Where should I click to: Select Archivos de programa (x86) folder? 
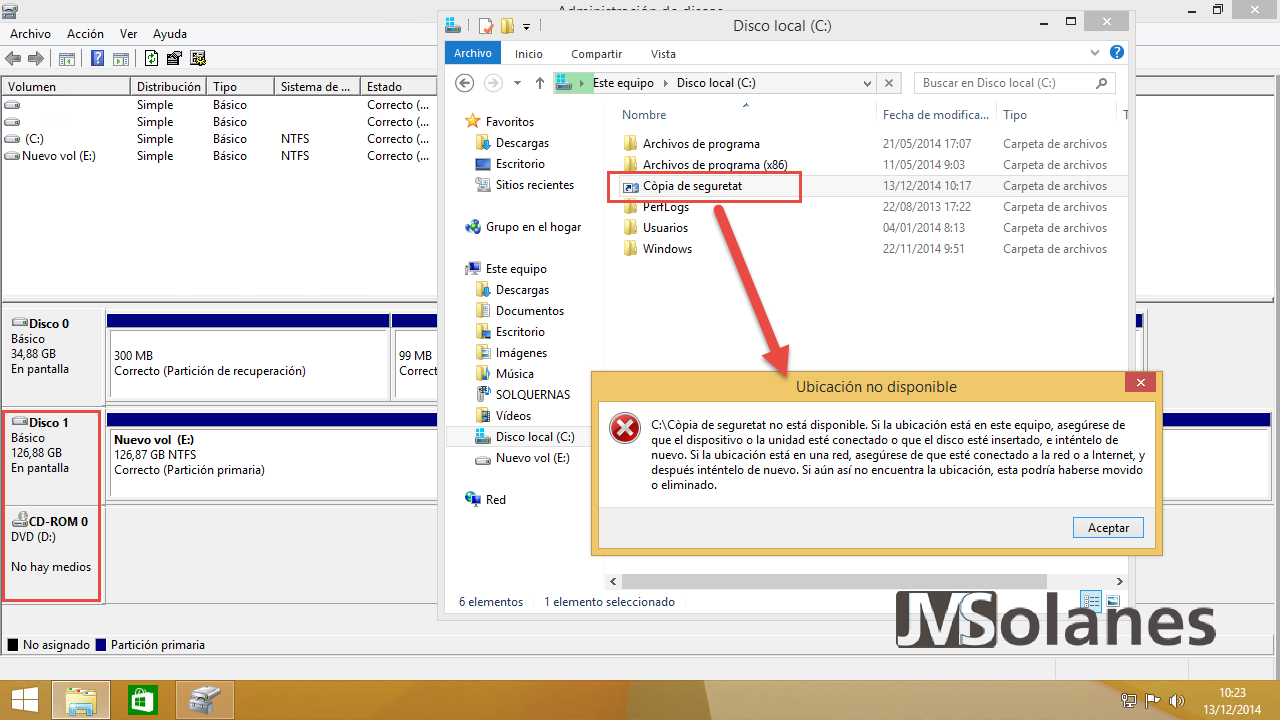tap(715, 165)
